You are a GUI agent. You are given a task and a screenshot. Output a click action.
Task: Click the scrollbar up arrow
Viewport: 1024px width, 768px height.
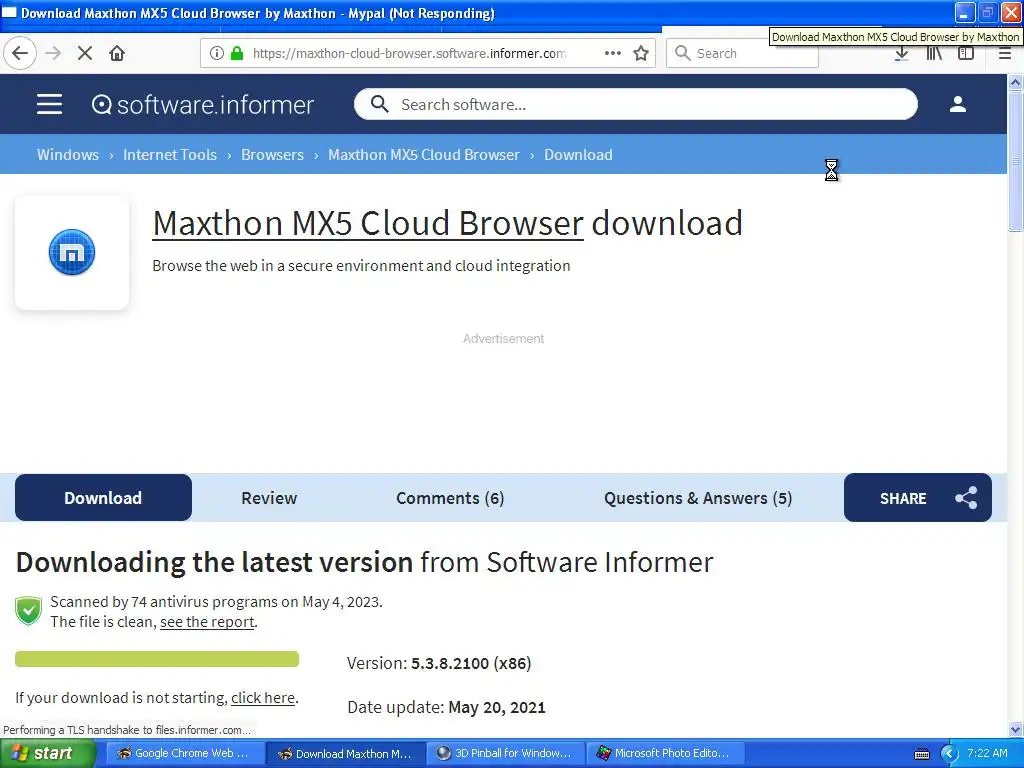tap(1015, 82)
